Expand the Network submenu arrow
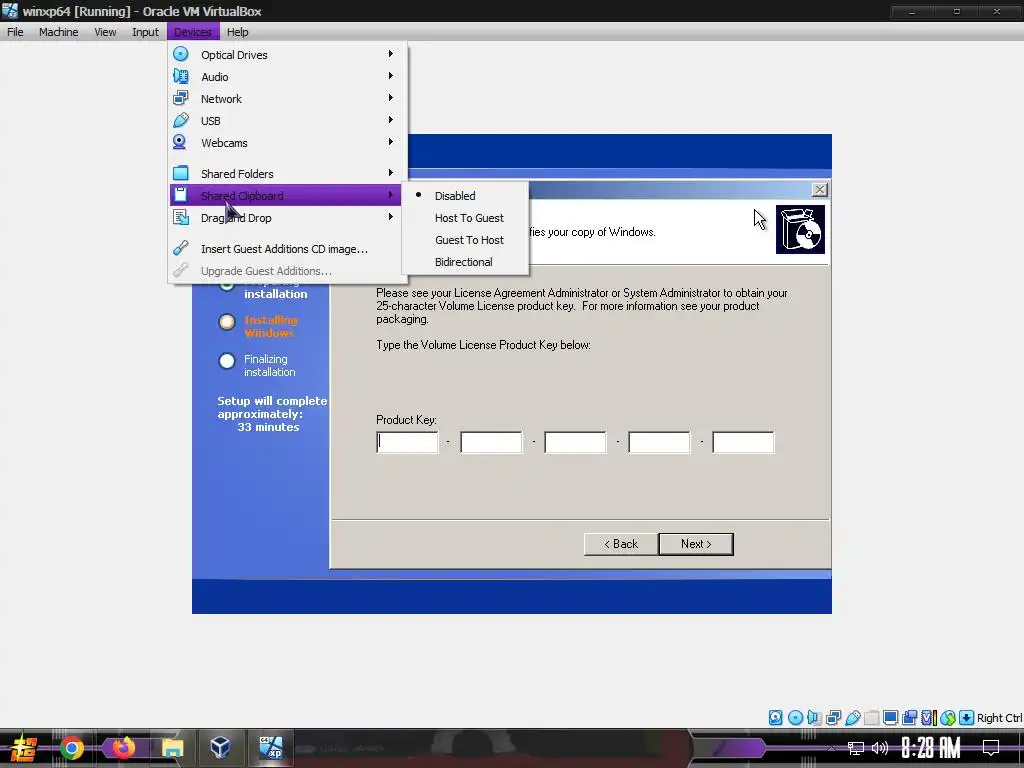The width and height of the screenshot is (1024, 768). pos(391,98)
